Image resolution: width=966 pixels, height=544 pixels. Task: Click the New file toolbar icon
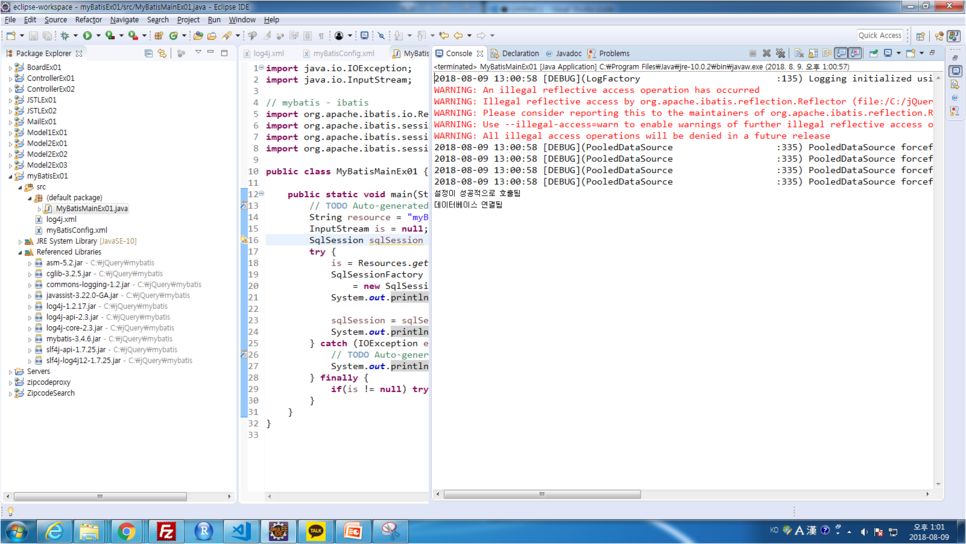click(x=11, y=36)
